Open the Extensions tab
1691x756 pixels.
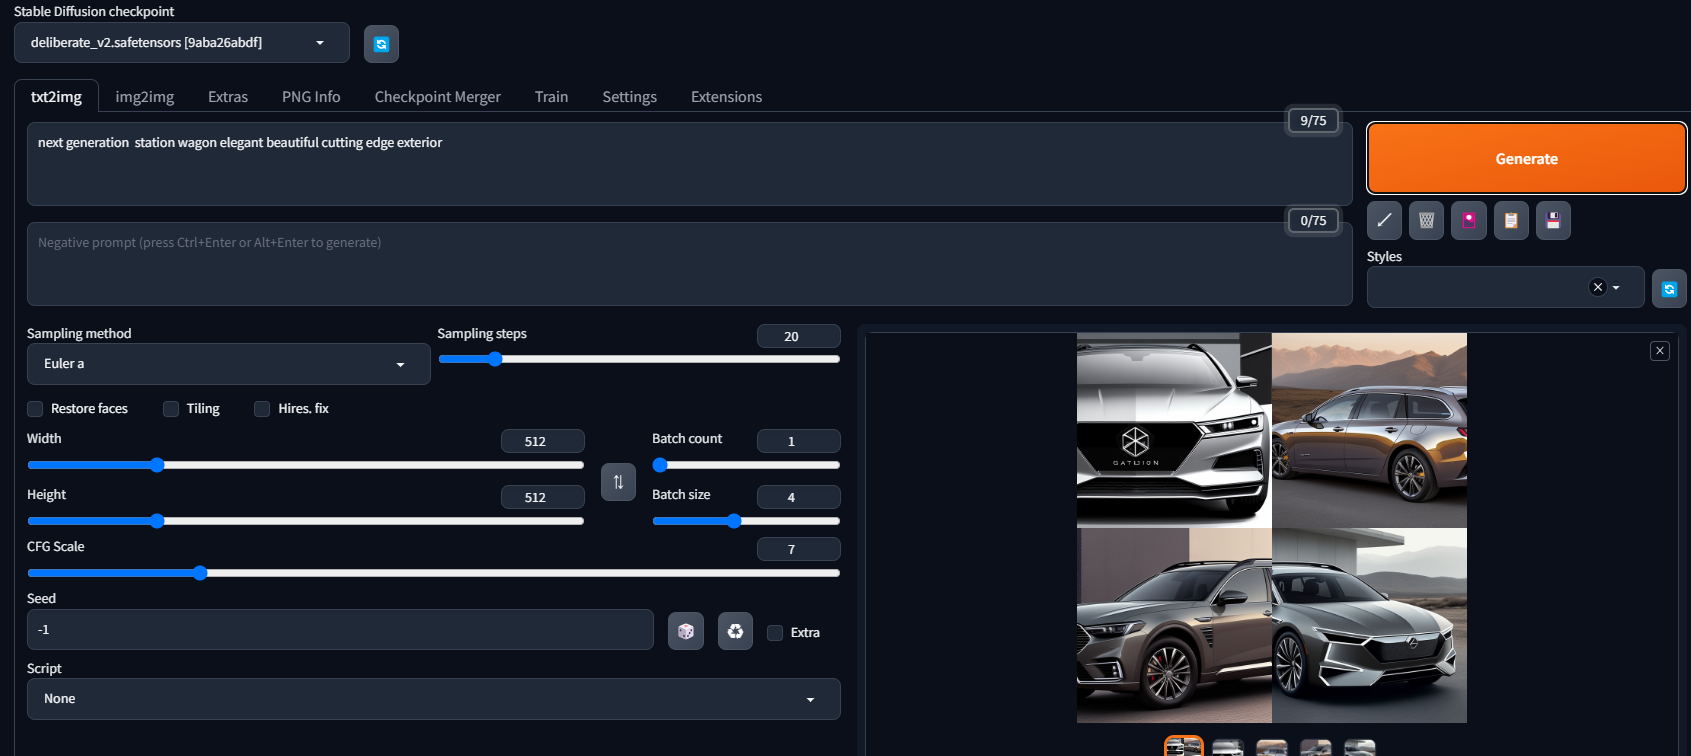tap(727, 97)
